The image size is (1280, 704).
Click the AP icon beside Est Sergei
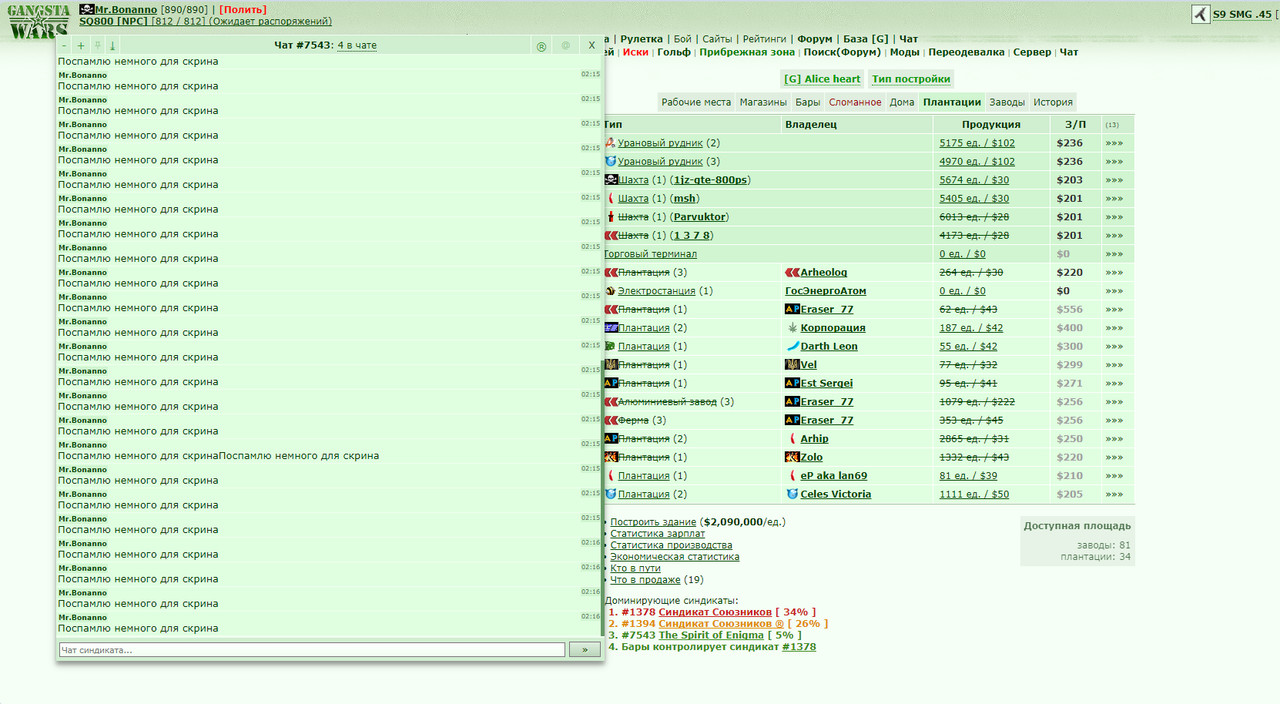pos(792,383)
